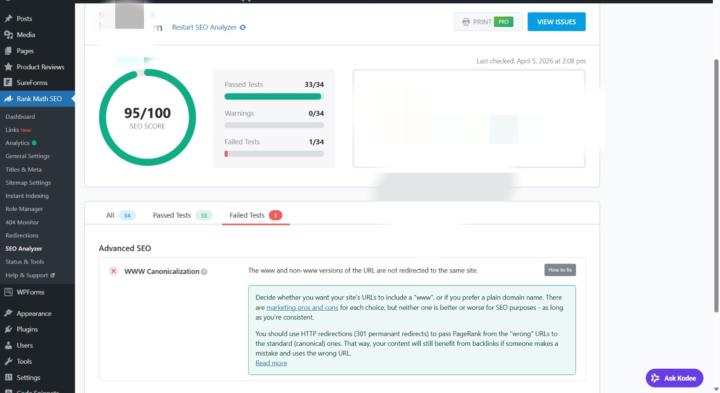This screenshot has height=393, width=720.
Task: Click the Read more link
Action: pyautogui.click(x=271, y=363)
